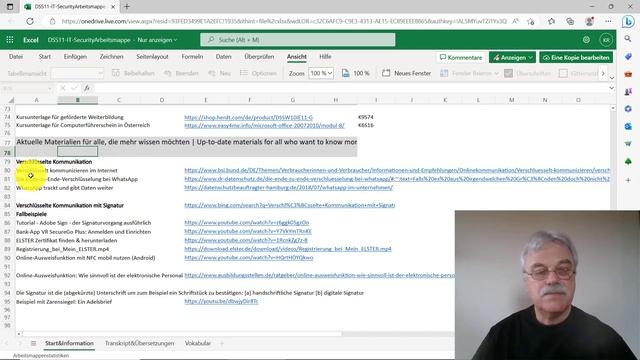This screenshot has height=360, width=640.
Task: Open the Edge sidebar shopping tag icon
Action: point(628,56)
